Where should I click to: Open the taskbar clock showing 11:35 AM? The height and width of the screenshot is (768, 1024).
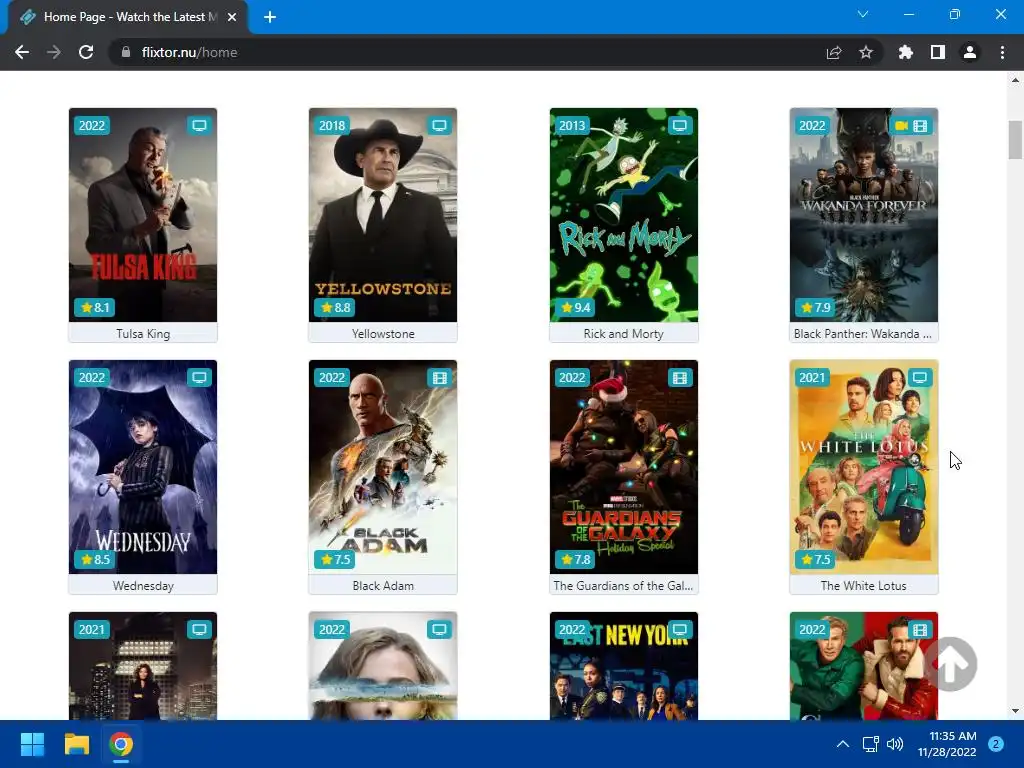point(947,744)
